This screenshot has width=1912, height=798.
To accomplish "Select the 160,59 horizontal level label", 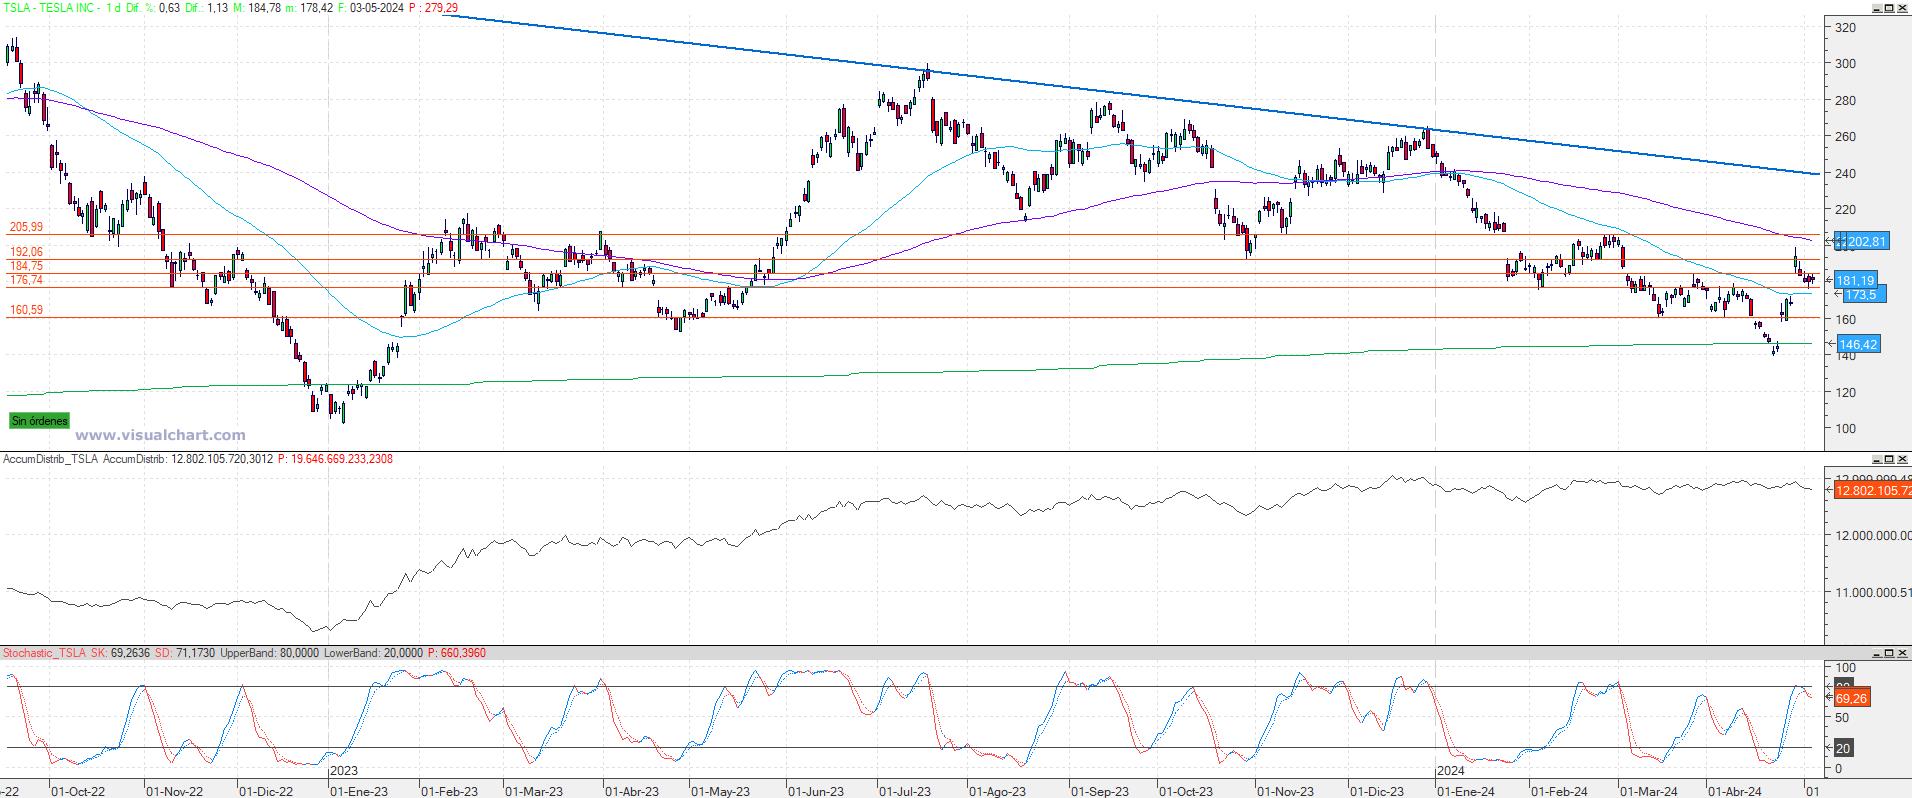I will tap(26, 310).
